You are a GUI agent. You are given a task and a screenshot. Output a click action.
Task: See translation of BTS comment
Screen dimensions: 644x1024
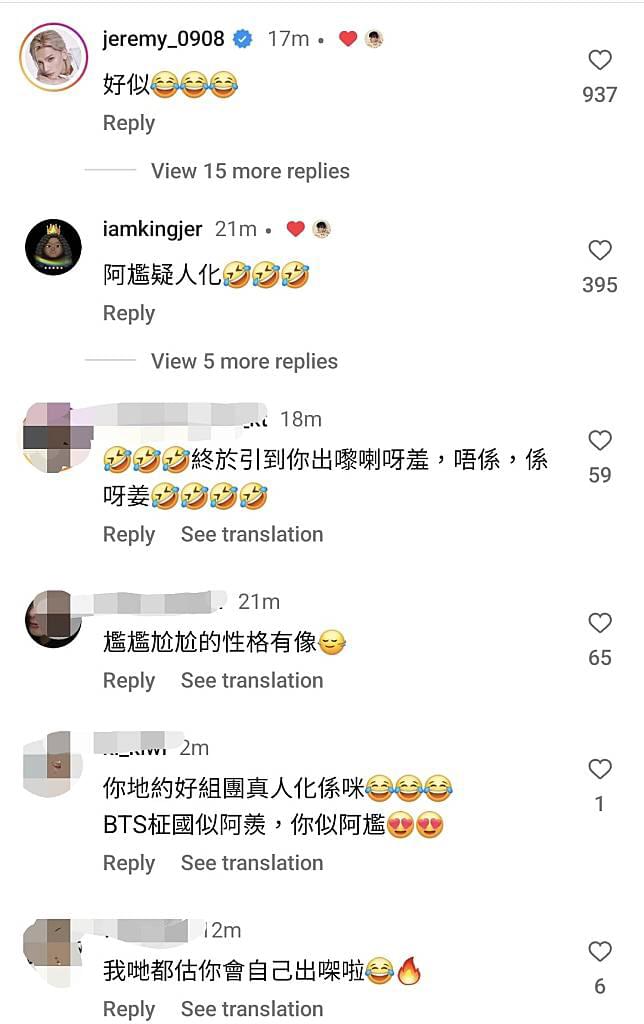[x=252, y=863]
